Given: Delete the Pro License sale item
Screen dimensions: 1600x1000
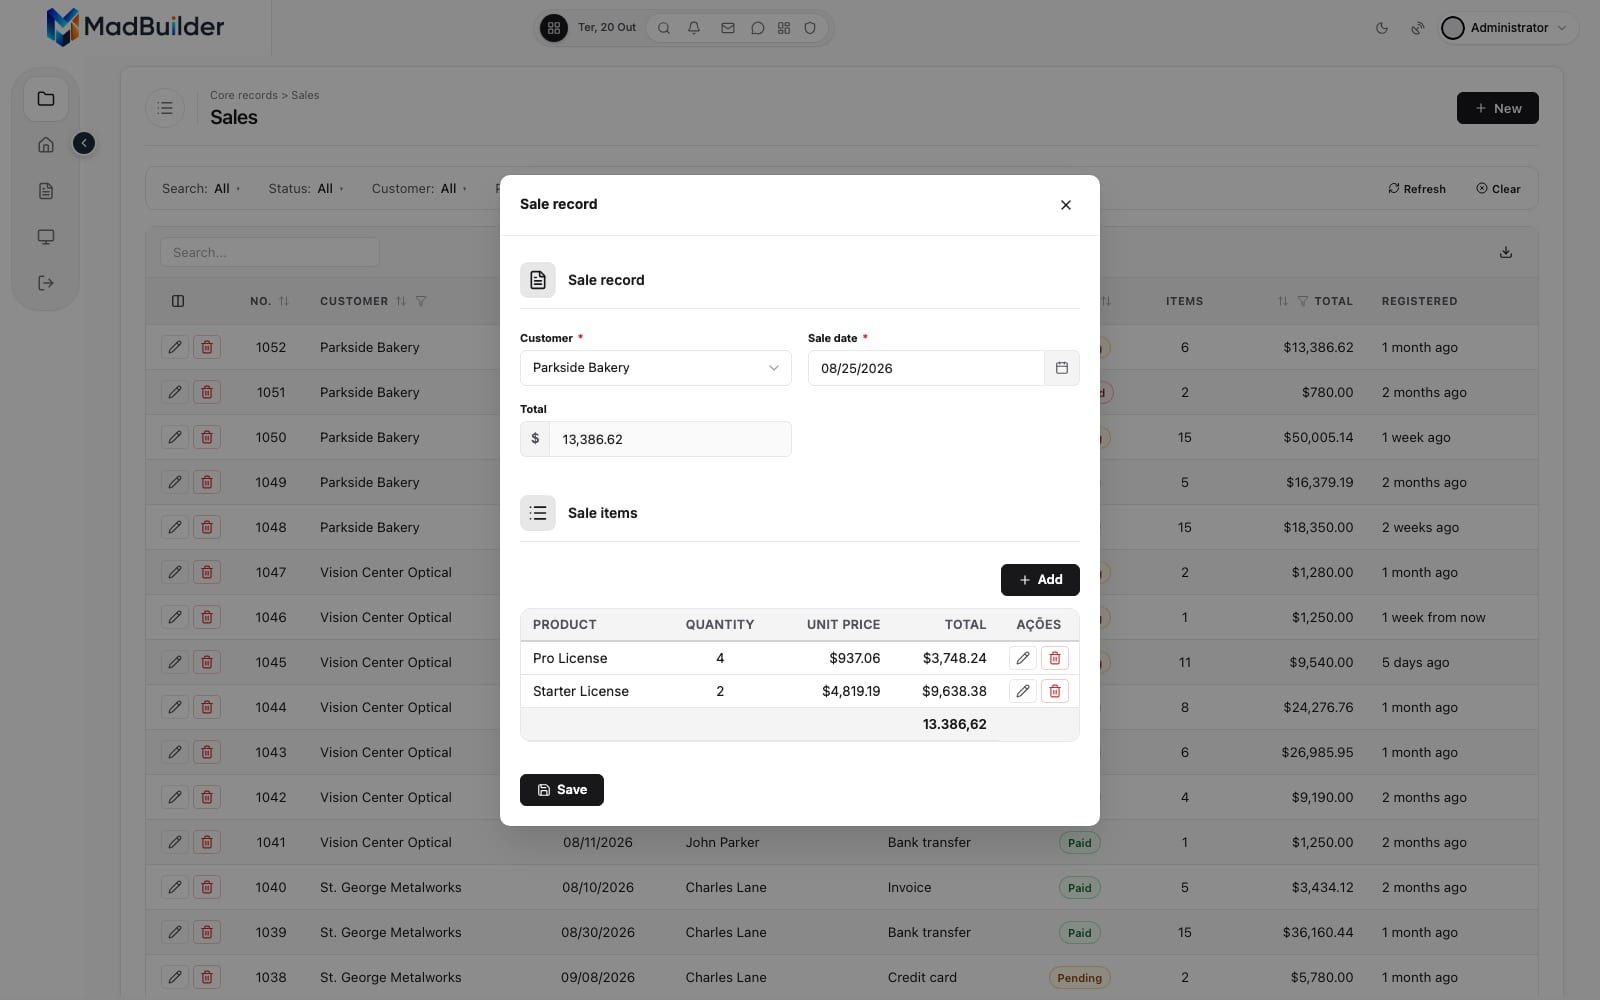Looking at the screenshot, I should [x=1055, y=658].
